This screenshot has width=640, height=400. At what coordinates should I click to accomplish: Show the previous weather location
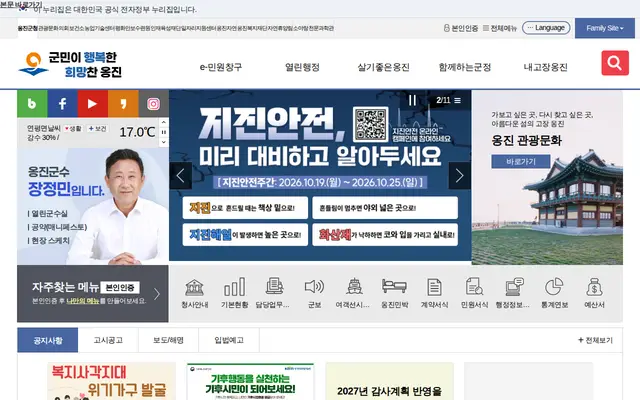click(x=164, y=122)
